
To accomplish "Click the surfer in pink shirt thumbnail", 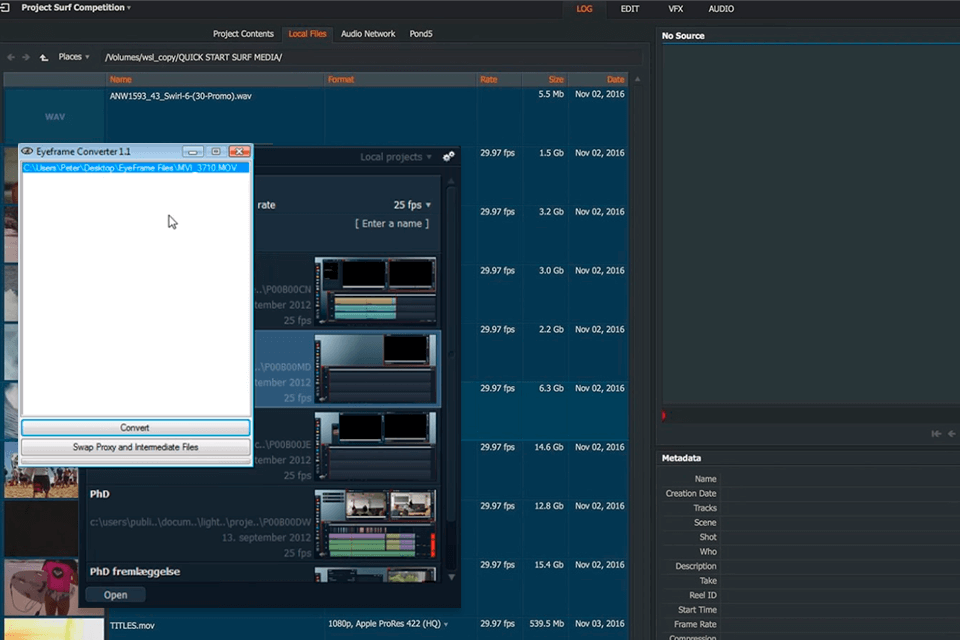I will coord(42,587).
